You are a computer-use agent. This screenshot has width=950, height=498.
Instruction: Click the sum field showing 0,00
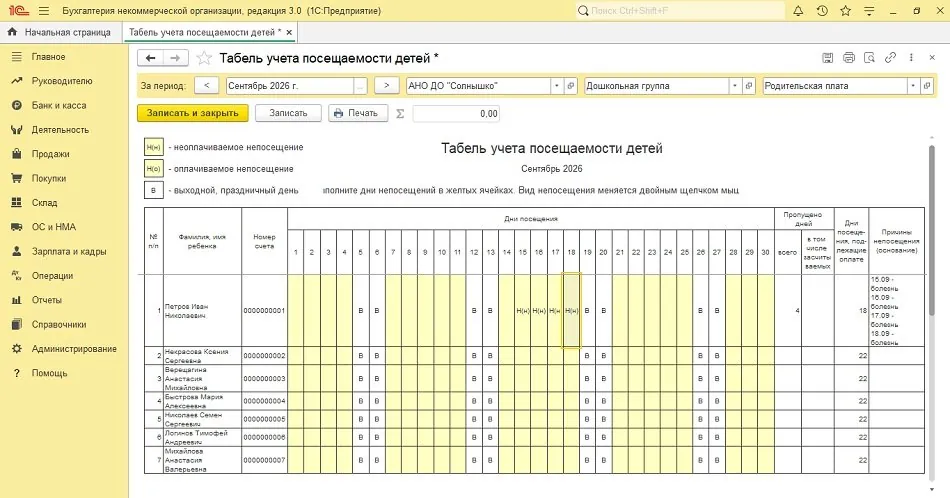[x=456, y=113]
